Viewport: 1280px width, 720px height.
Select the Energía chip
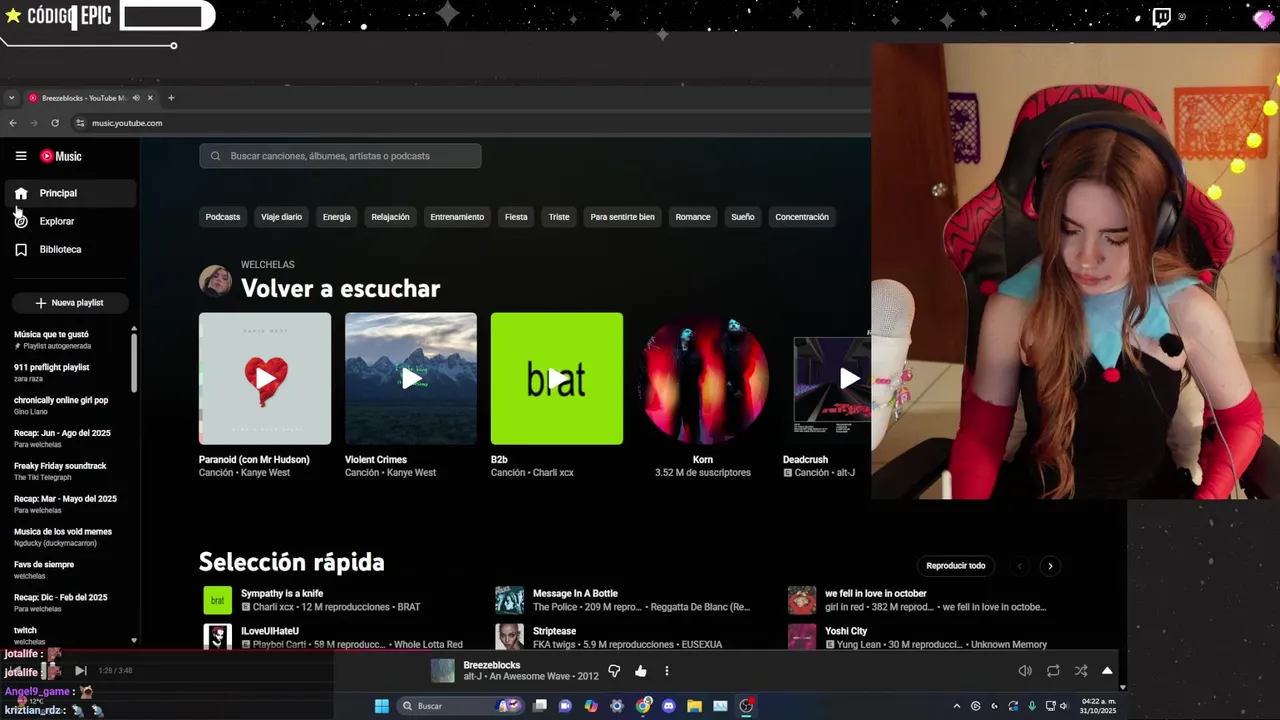pos(337,217)
